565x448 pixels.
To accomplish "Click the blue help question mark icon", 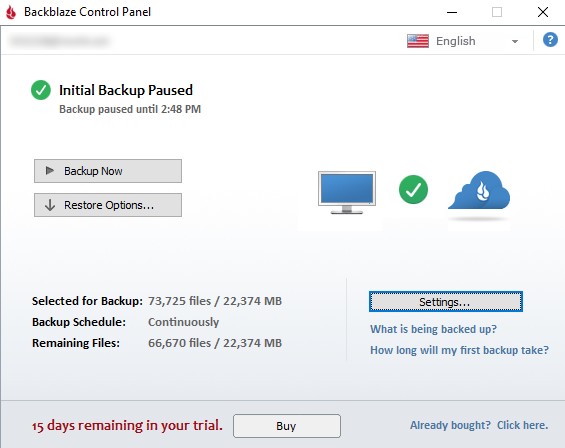I will [550, 40].
